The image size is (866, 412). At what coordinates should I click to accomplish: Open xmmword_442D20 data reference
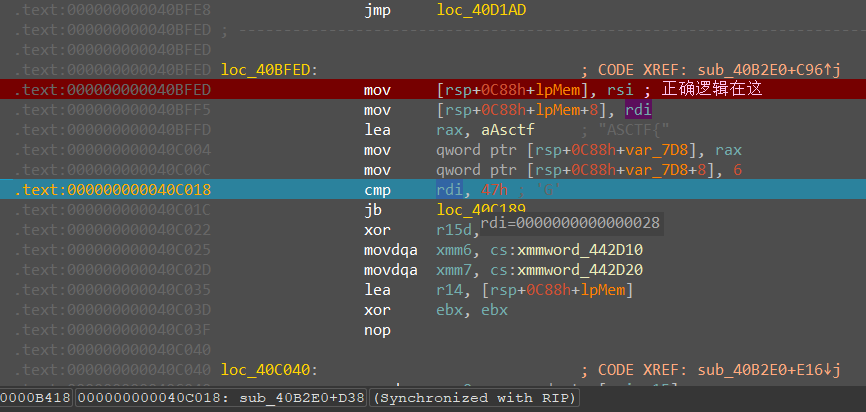click(580, 270)
